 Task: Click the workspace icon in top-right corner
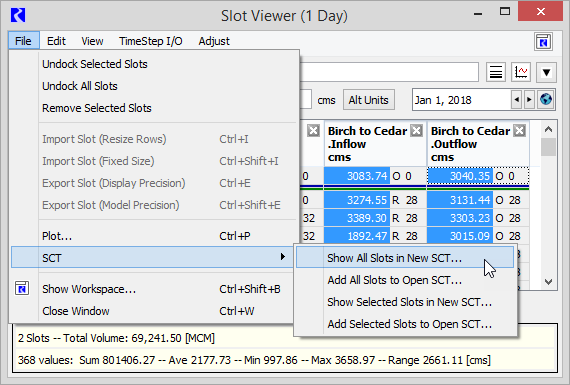(x=543, y=41)
